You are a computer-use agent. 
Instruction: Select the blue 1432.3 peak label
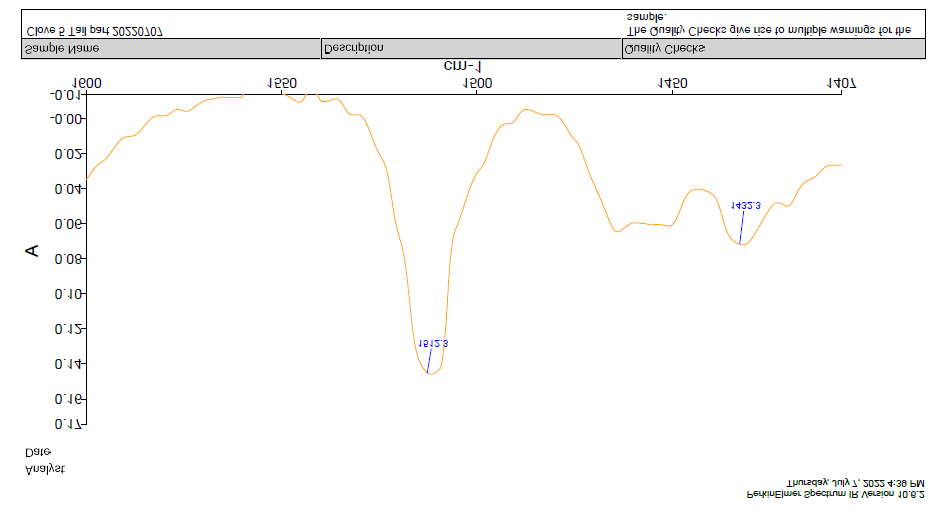pyautogui.click(x=746, y=206)
